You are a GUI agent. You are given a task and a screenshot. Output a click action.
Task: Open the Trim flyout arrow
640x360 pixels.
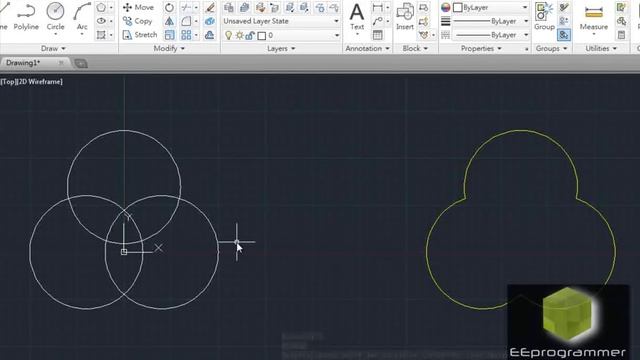[x=196, y=7]
